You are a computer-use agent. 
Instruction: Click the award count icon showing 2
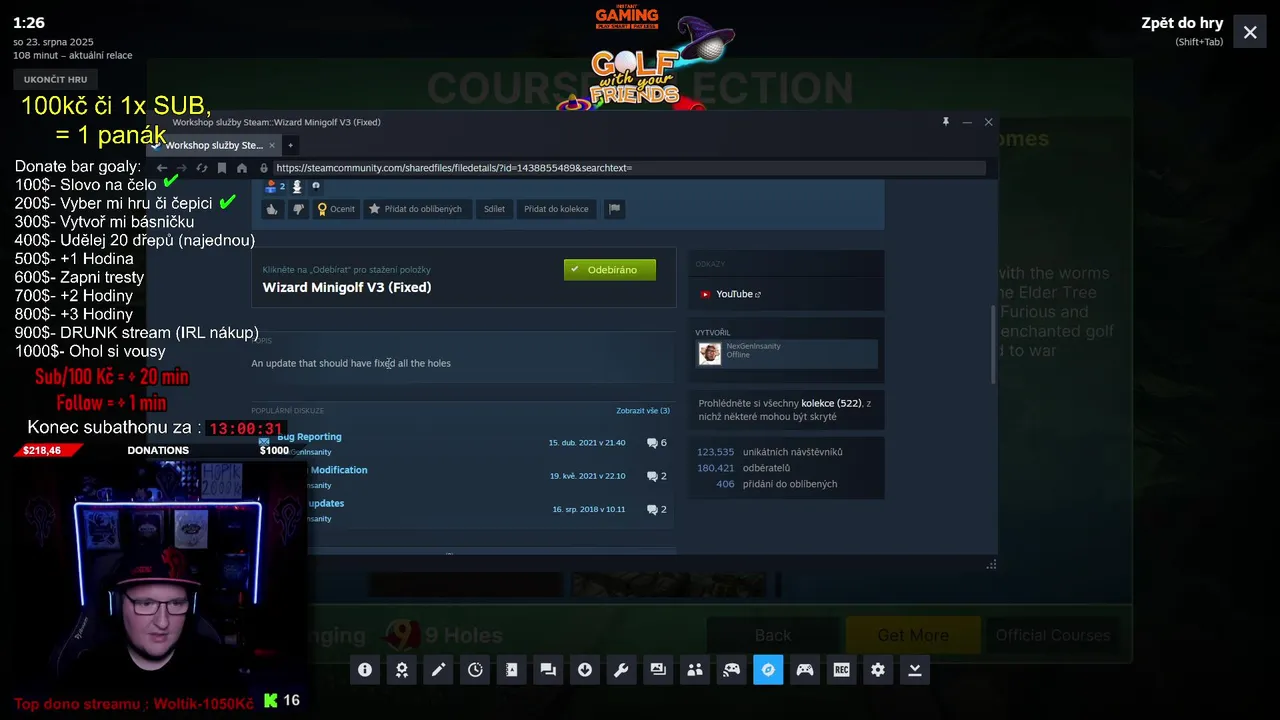click(x=275, y=186)
